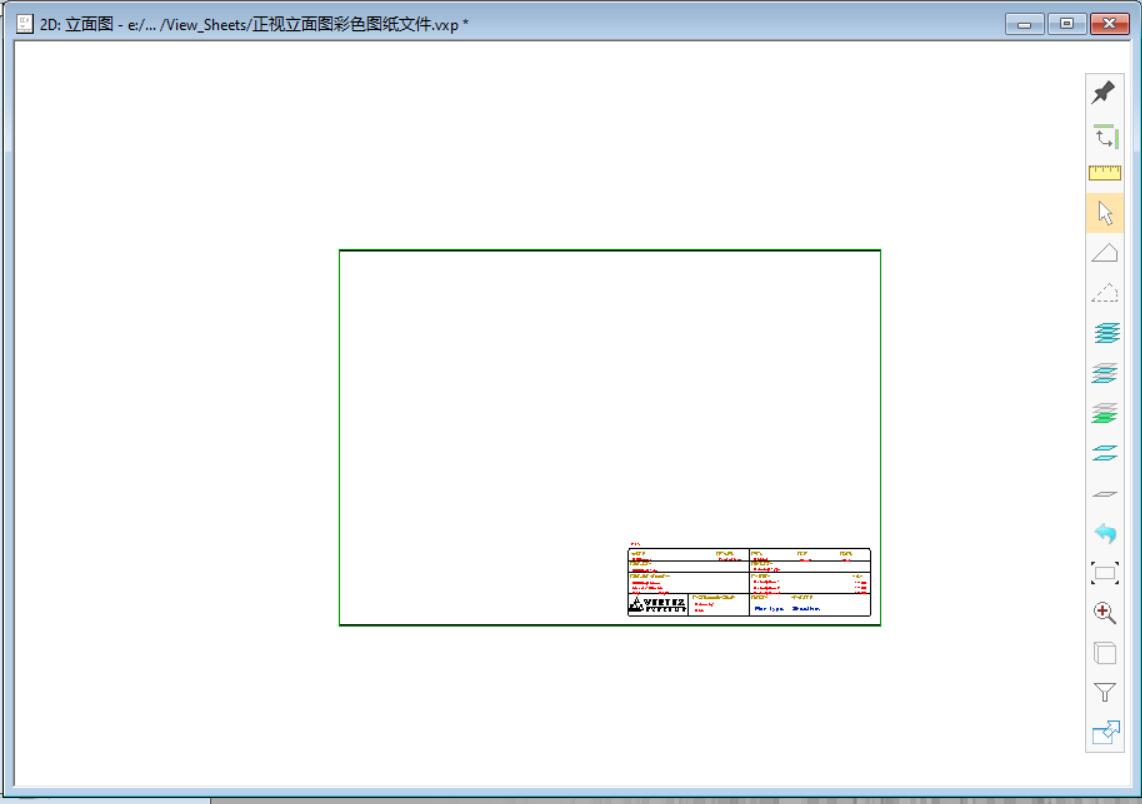
Task: Click the blue and gray stacked layers icon
Action: coord(1104,373)
